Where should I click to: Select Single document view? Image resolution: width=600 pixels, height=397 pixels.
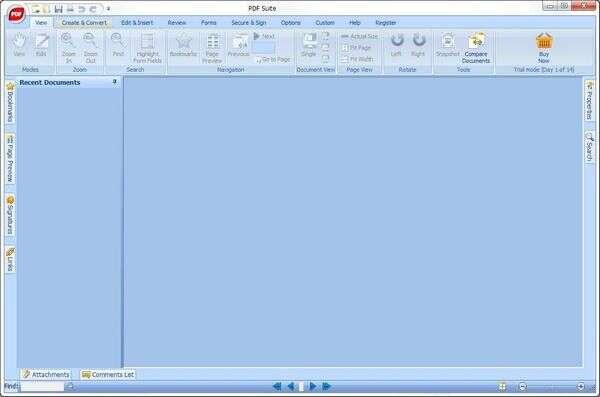(308, 45)
